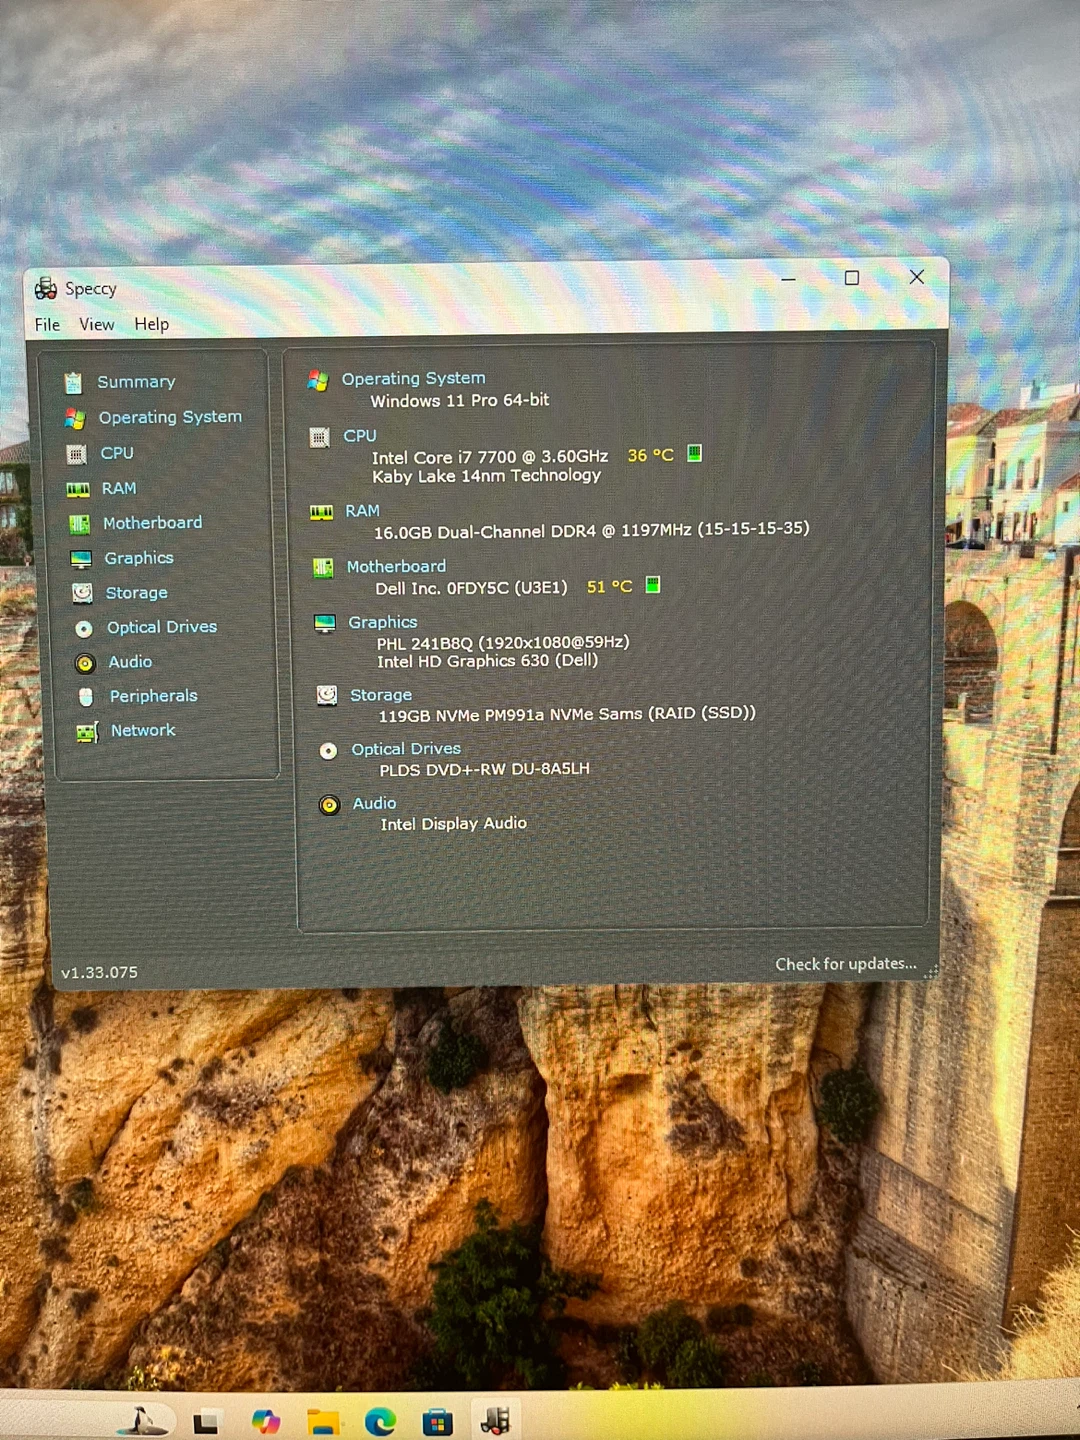Click the Graphics monitor icon in sidebar
This screenshot has height=1440, width=1080.
(81, 559)
